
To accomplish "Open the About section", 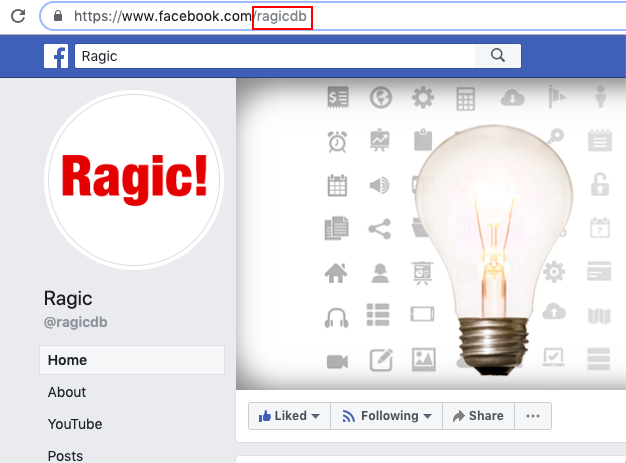I will (67, 392).
